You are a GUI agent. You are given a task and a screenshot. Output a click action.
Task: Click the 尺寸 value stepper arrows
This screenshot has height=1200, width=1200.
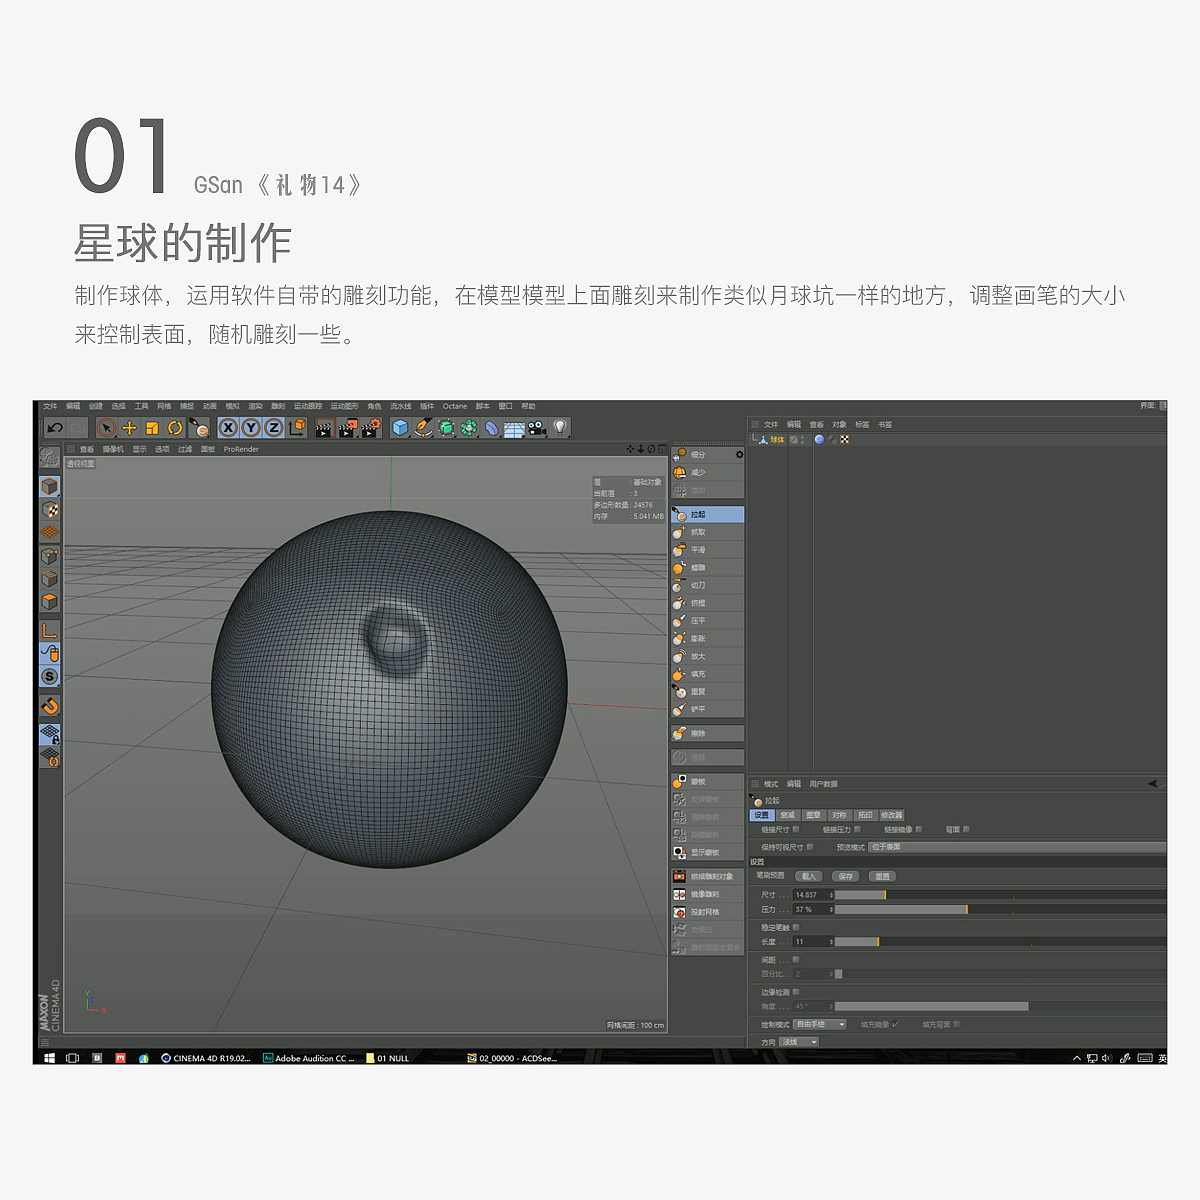[x=831, y=895]
